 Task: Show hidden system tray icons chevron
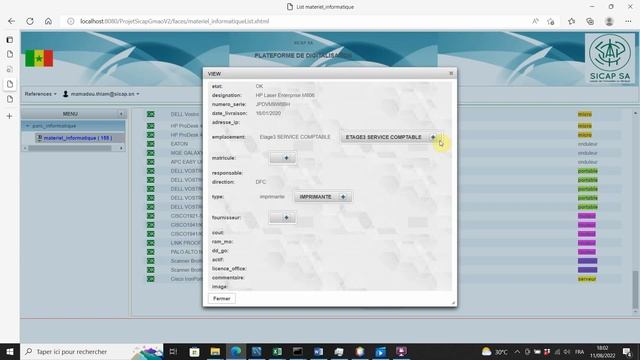517,351
